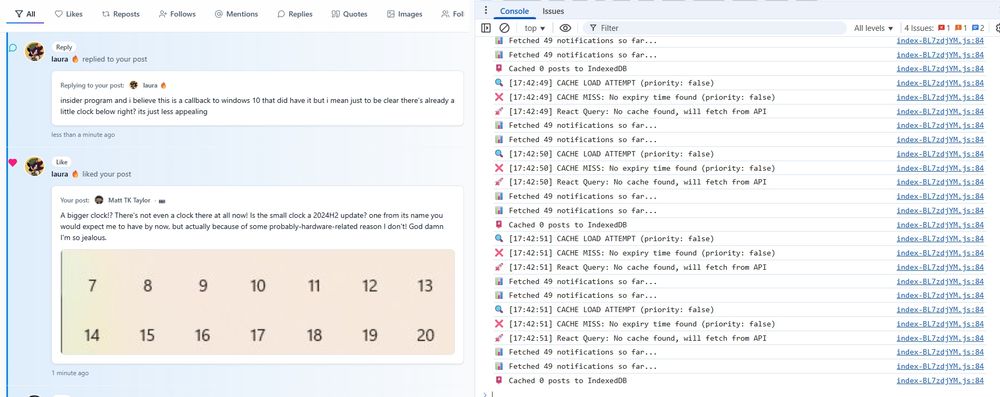Click the magnifier icon on 17:42:49 CACHE LOAD ATTEMPT
Screen dimensions: 1000x397
499,83
